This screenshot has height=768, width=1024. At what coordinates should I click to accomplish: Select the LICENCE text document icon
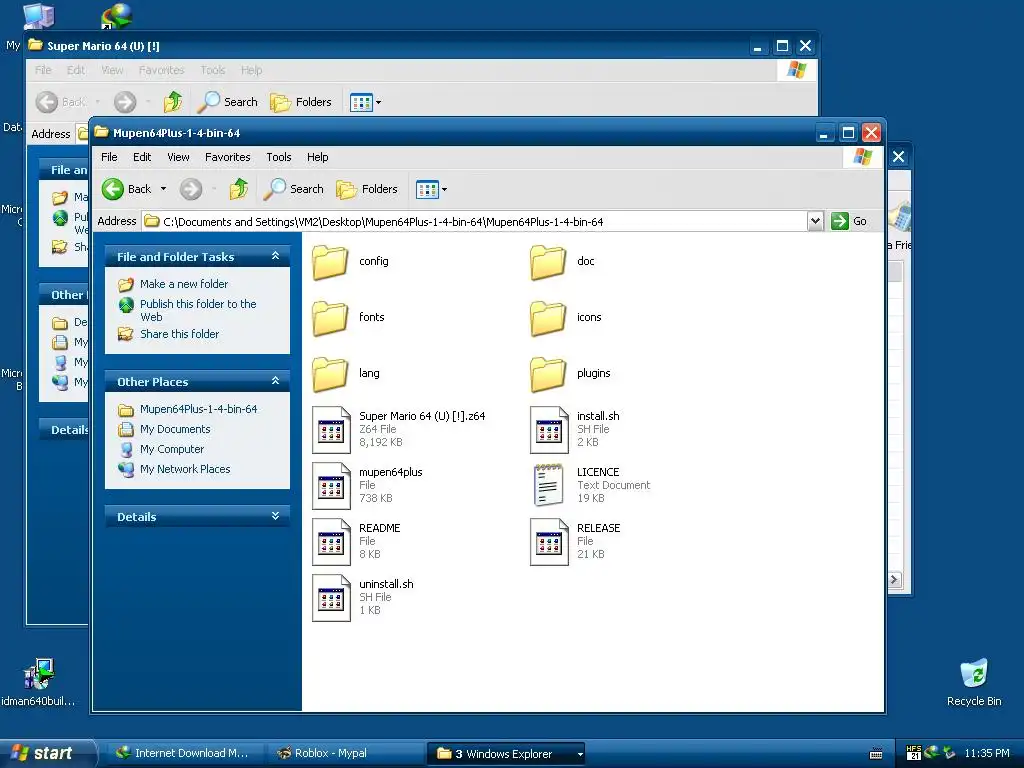pyautogui.click(x=549, y=485)
